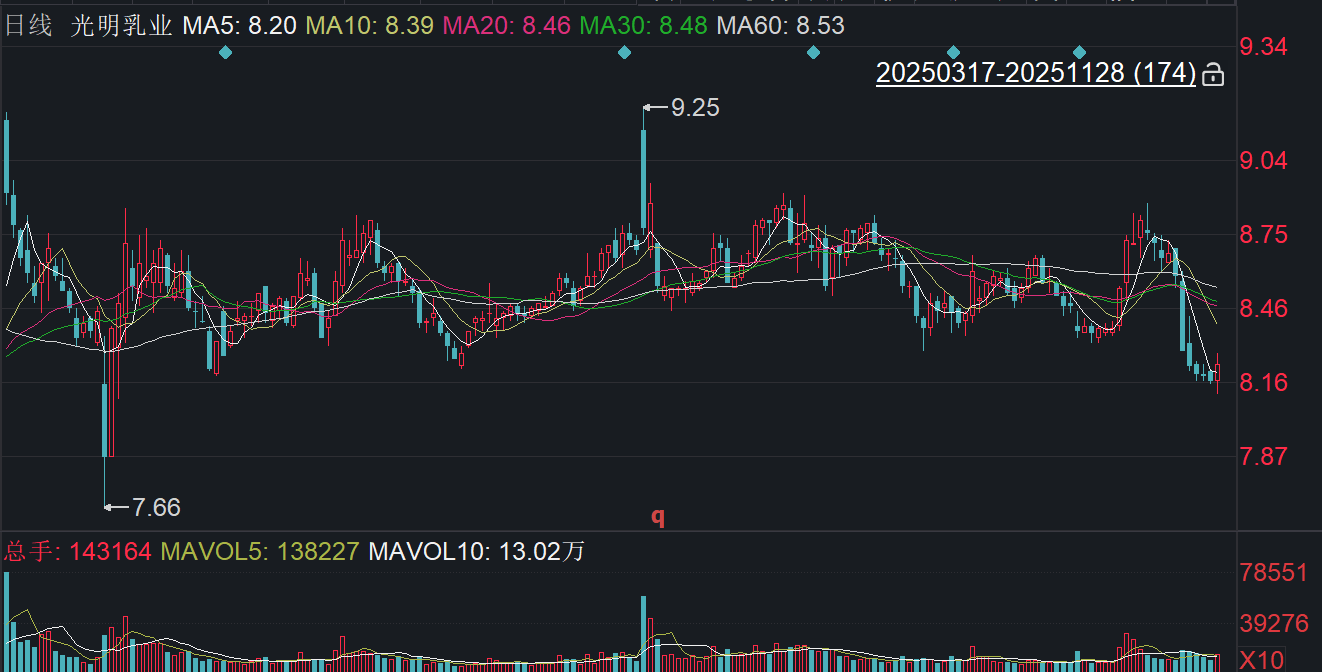Select the MA10 indicator label
This screenshot has height=672, width=1322.
tap(370, 26)
